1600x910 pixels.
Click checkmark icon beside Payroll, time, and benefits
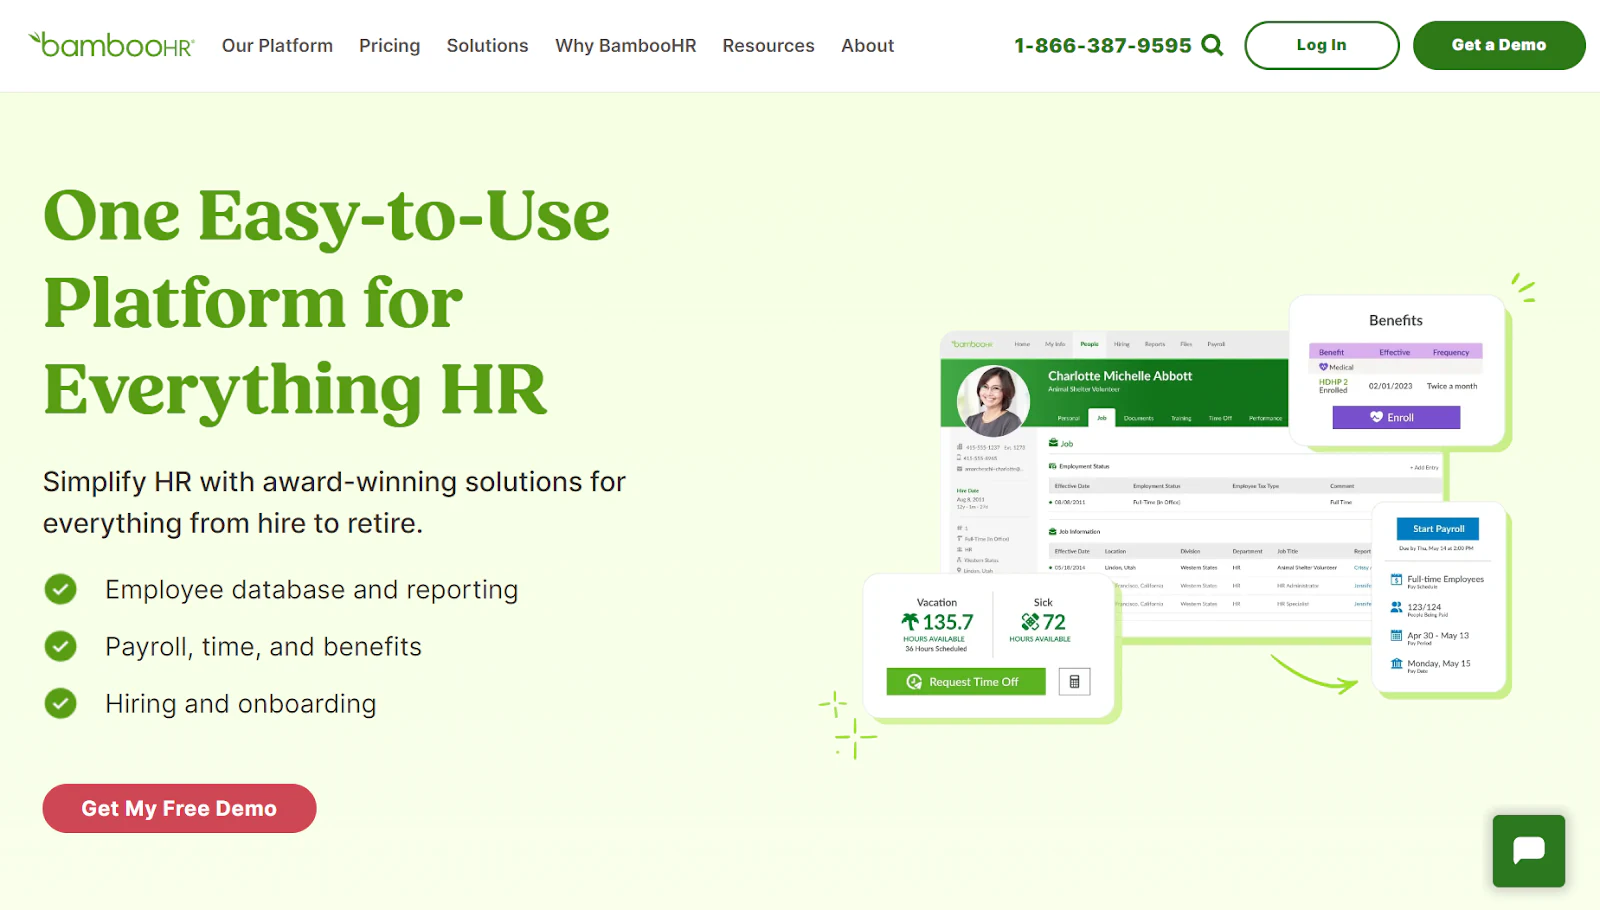tap(60, 647)
